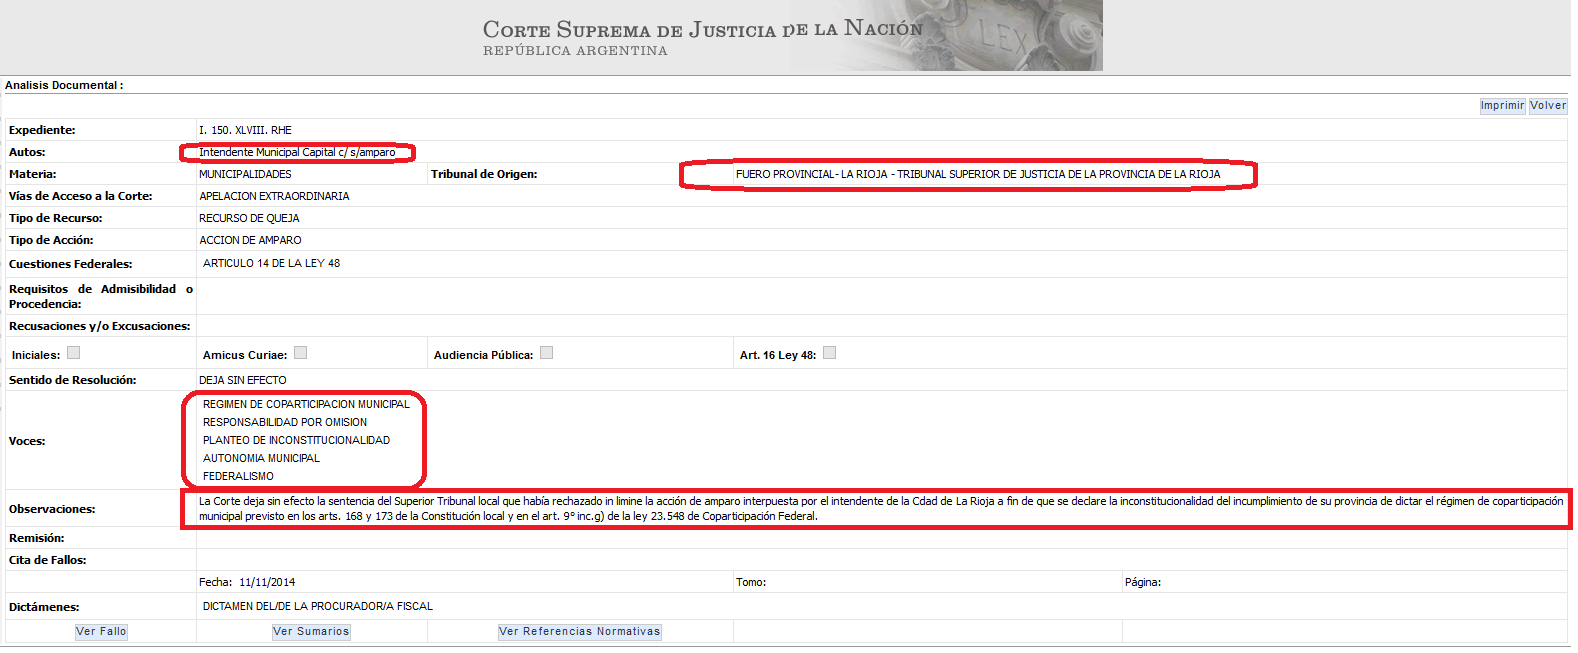
Task: Select the voz 'REGIMEN DE COPARTICIPACION MUNICIPAL'
Action: (x=306, y=405)
